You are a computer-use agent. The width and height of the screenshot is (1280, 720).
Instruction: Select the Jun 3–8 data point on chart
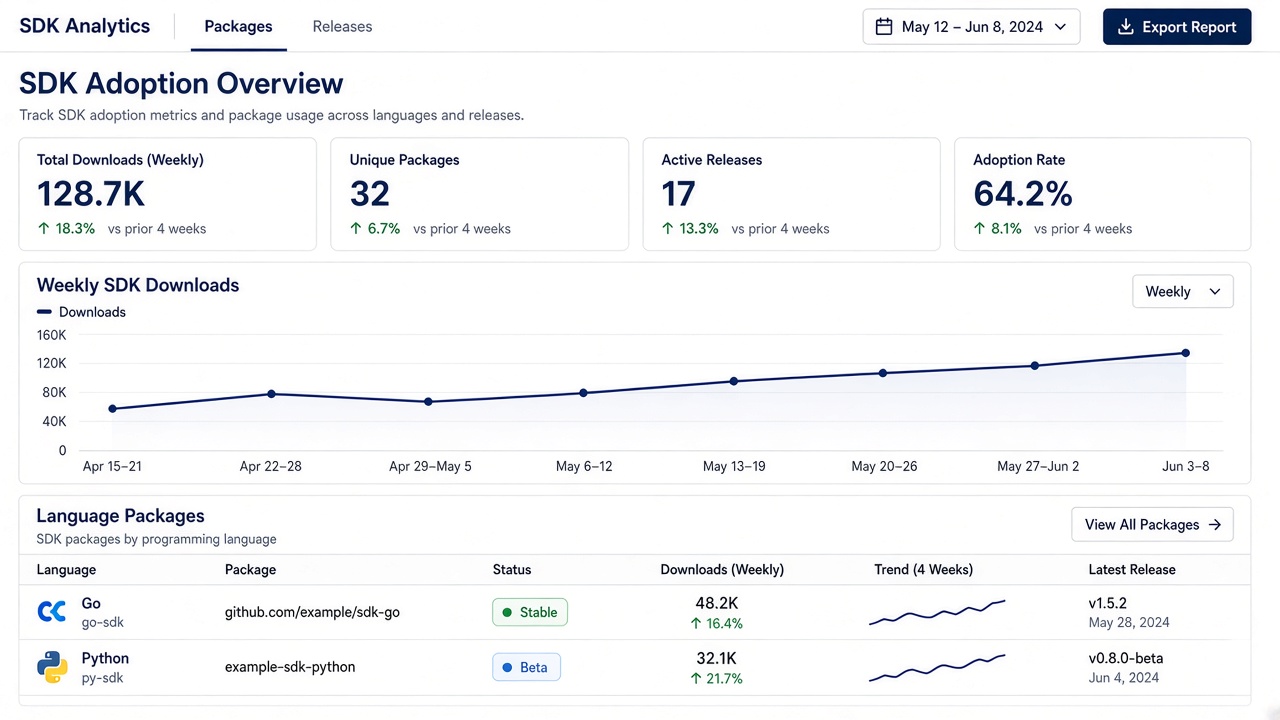click(x=1185, y=353)
